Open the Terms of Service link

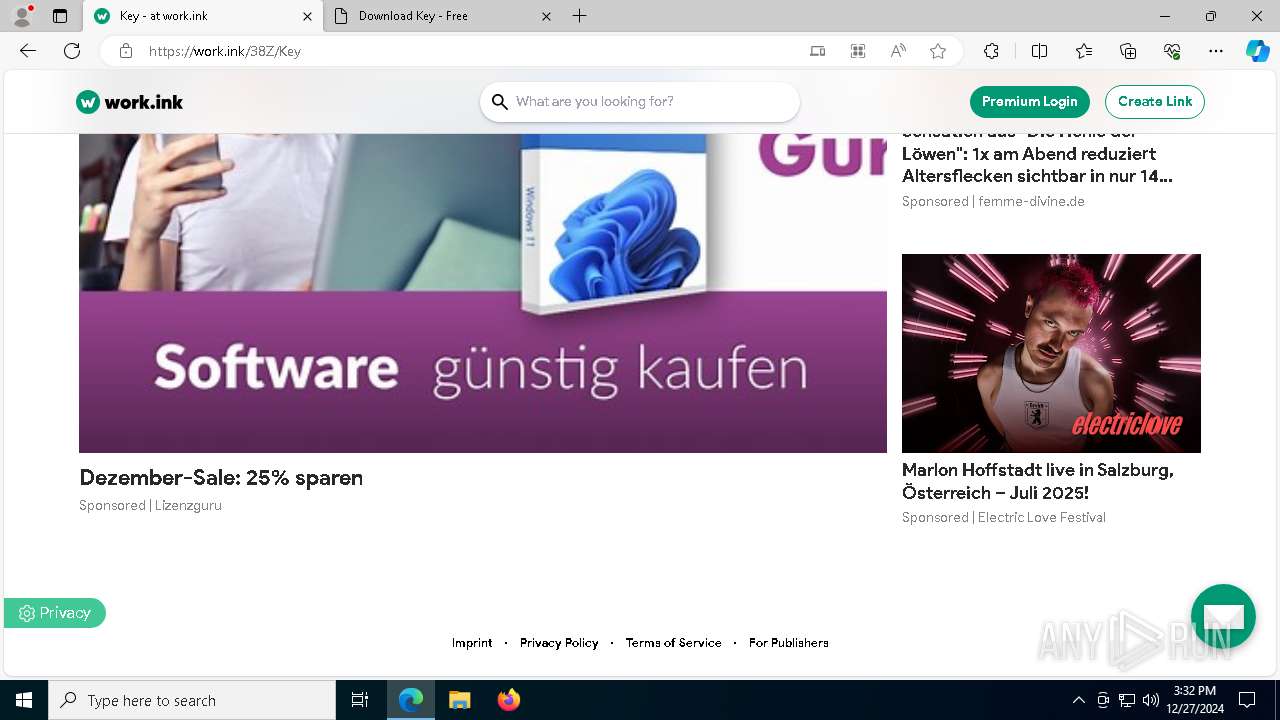(x=673, y=643)
